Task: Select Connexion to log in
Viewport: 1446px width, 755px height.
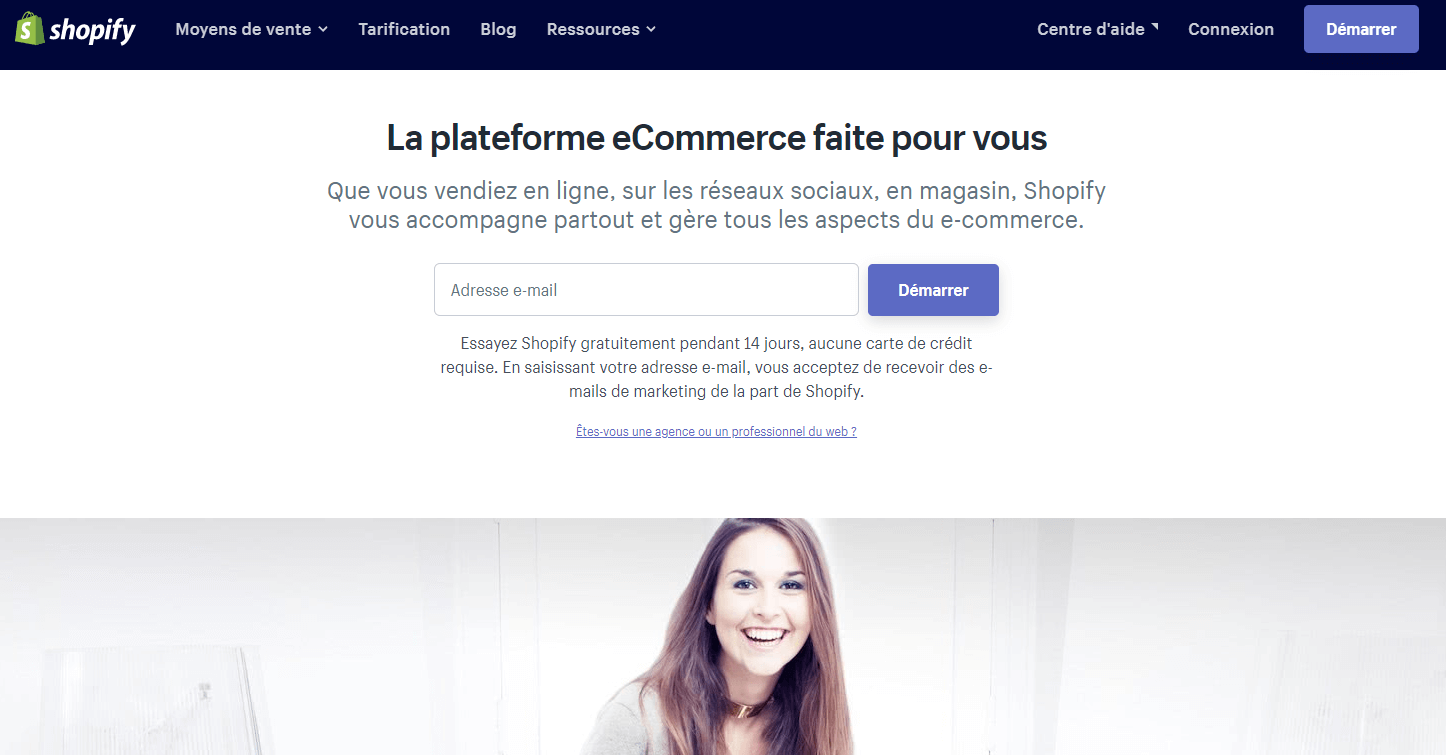Action: [x=1231, y=29]
